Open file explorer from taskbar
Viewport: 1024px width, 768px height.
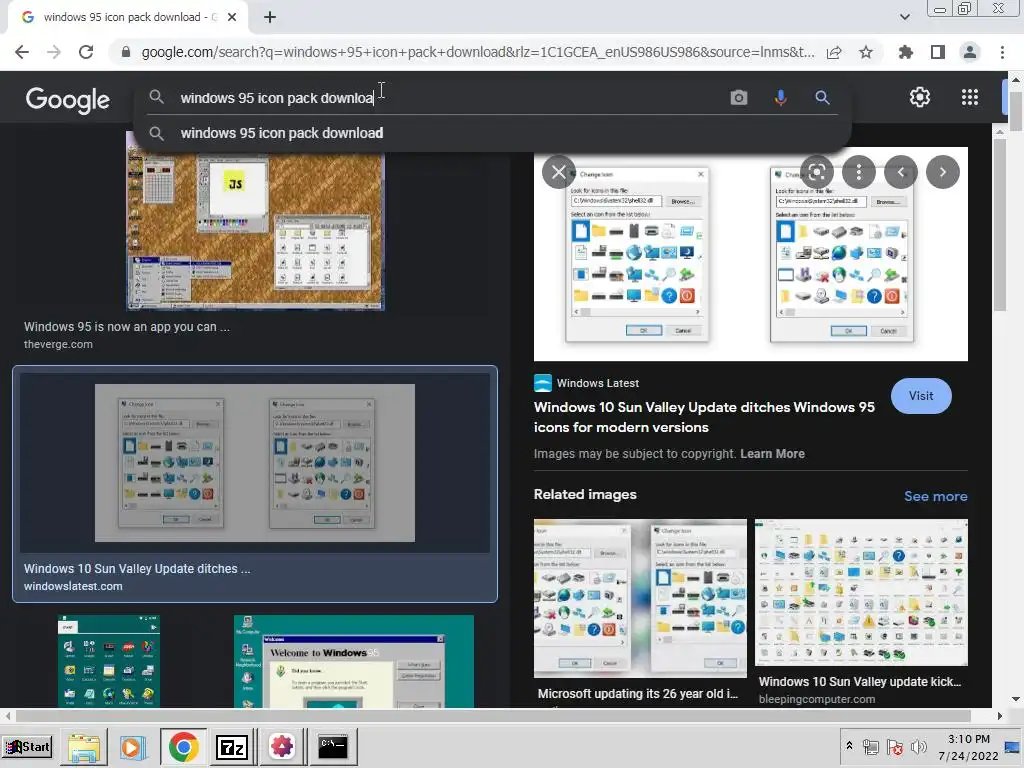pos(84,747)
